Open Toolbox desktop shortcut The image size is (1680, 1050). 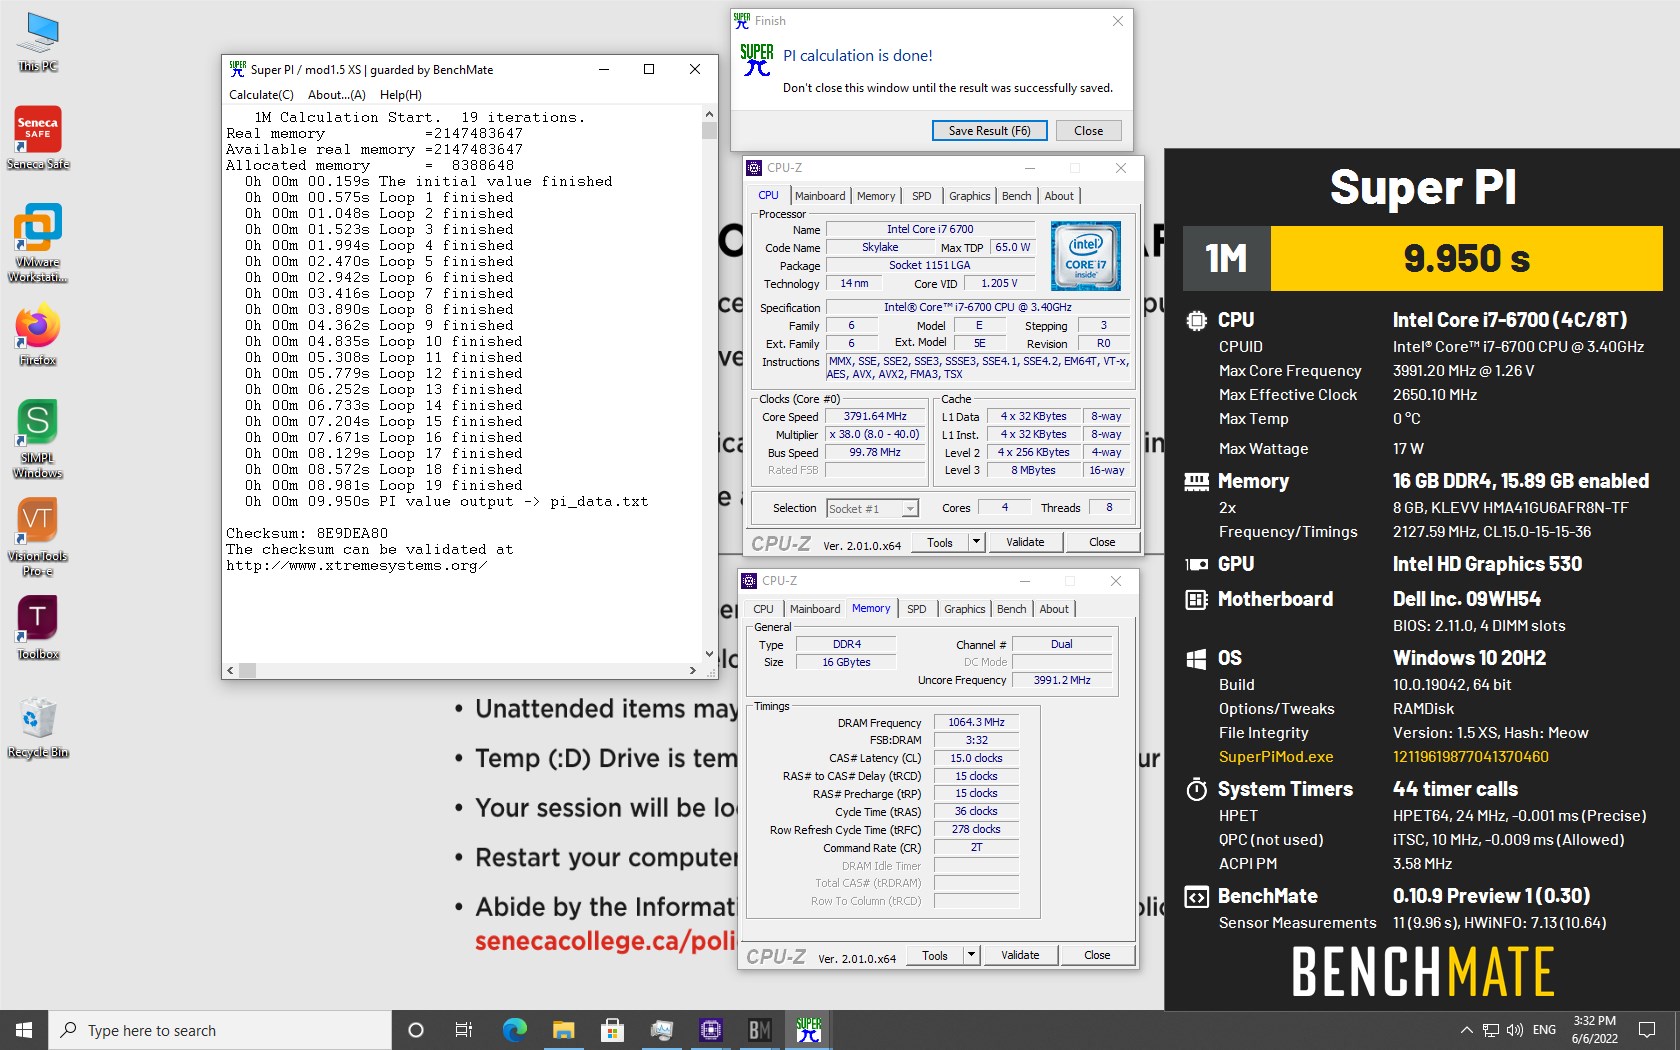[38, 628]
